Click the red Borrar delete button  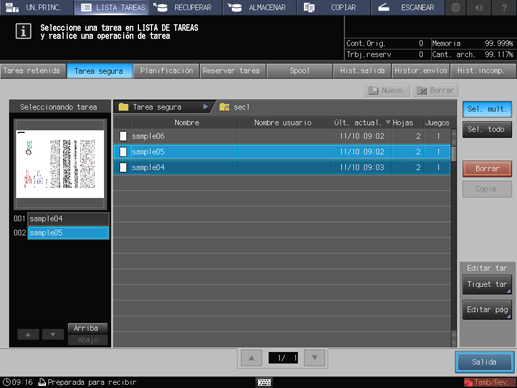[x=487, y=169]
